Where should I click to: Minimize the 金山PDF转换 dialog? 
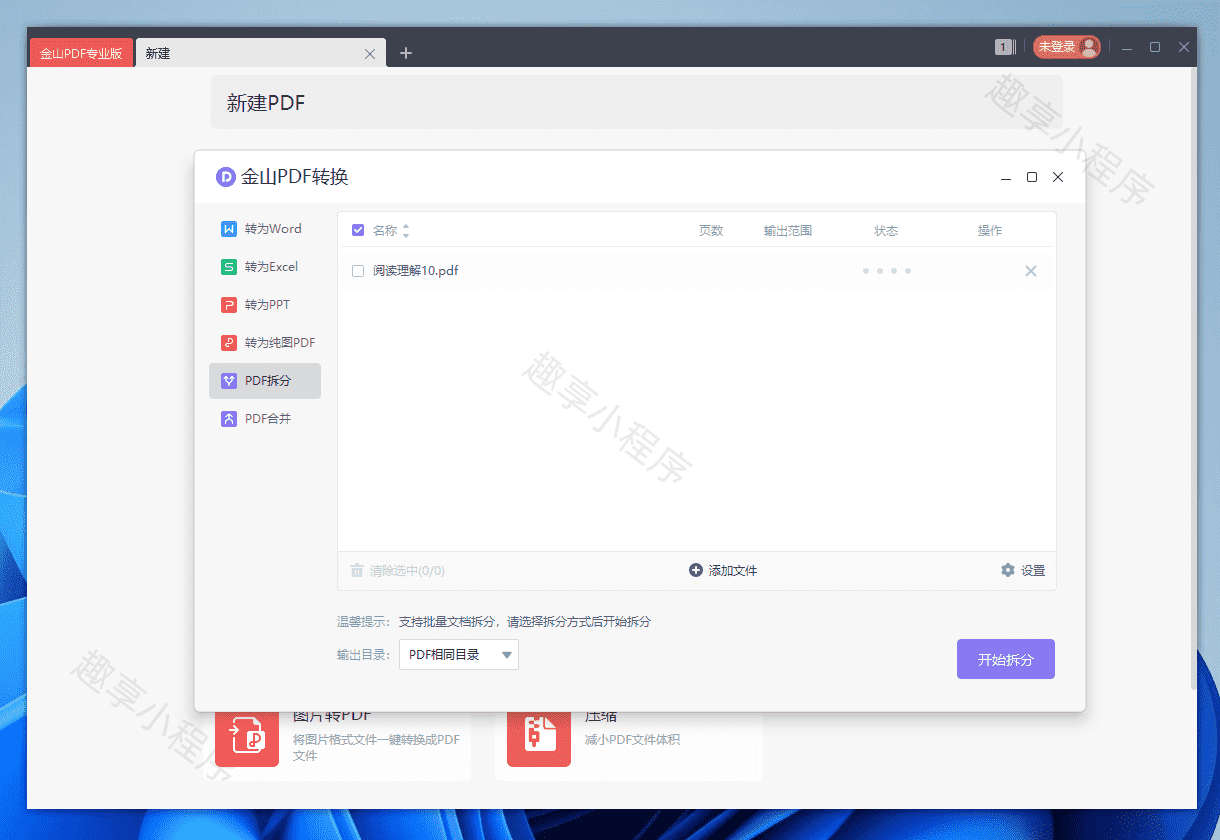(1006, 177)
